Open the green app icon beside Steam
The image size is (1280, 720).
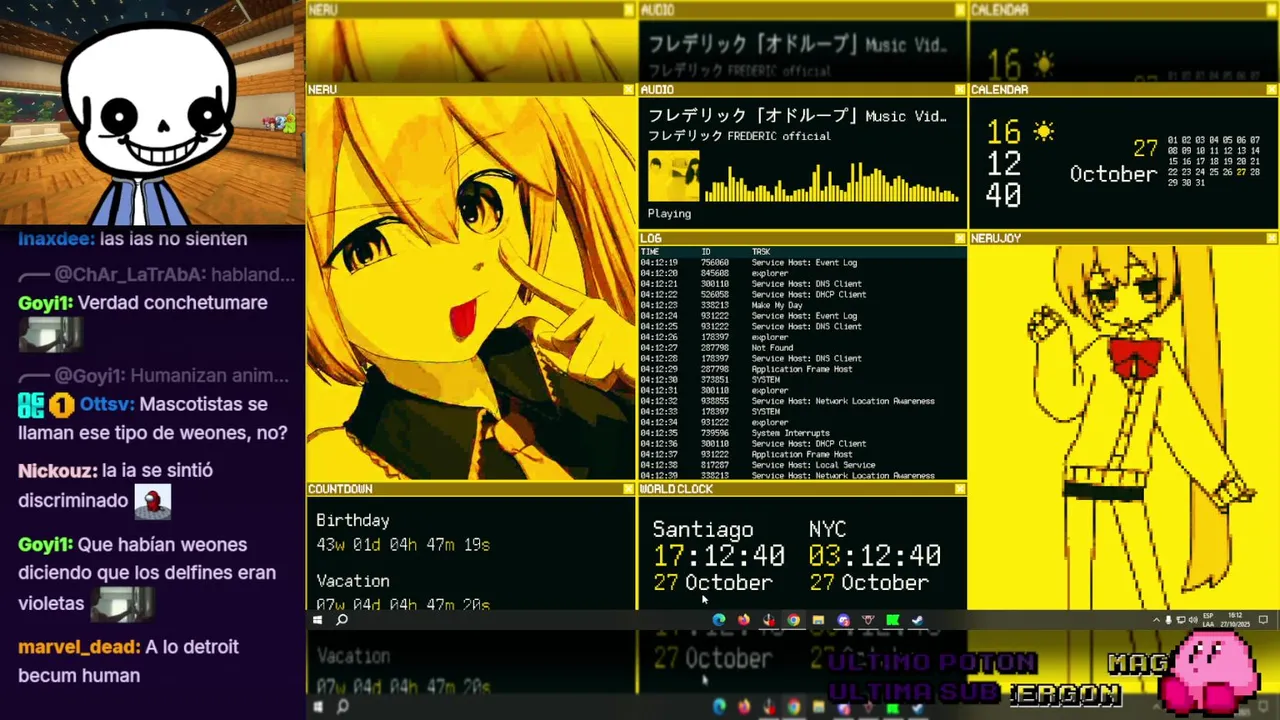(892, 620)
